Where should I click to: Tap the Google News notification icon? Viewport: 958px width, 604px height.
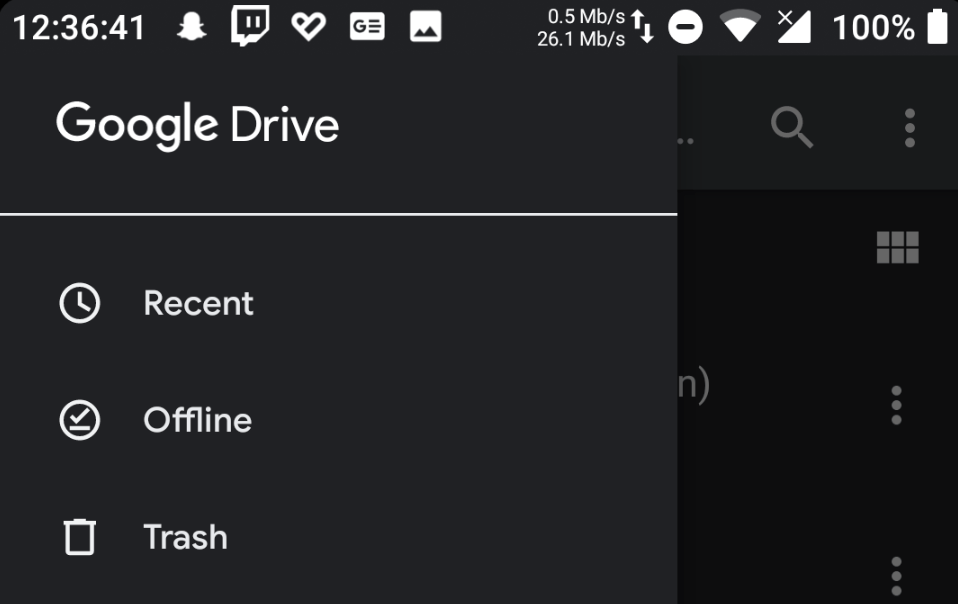point(367,27)
